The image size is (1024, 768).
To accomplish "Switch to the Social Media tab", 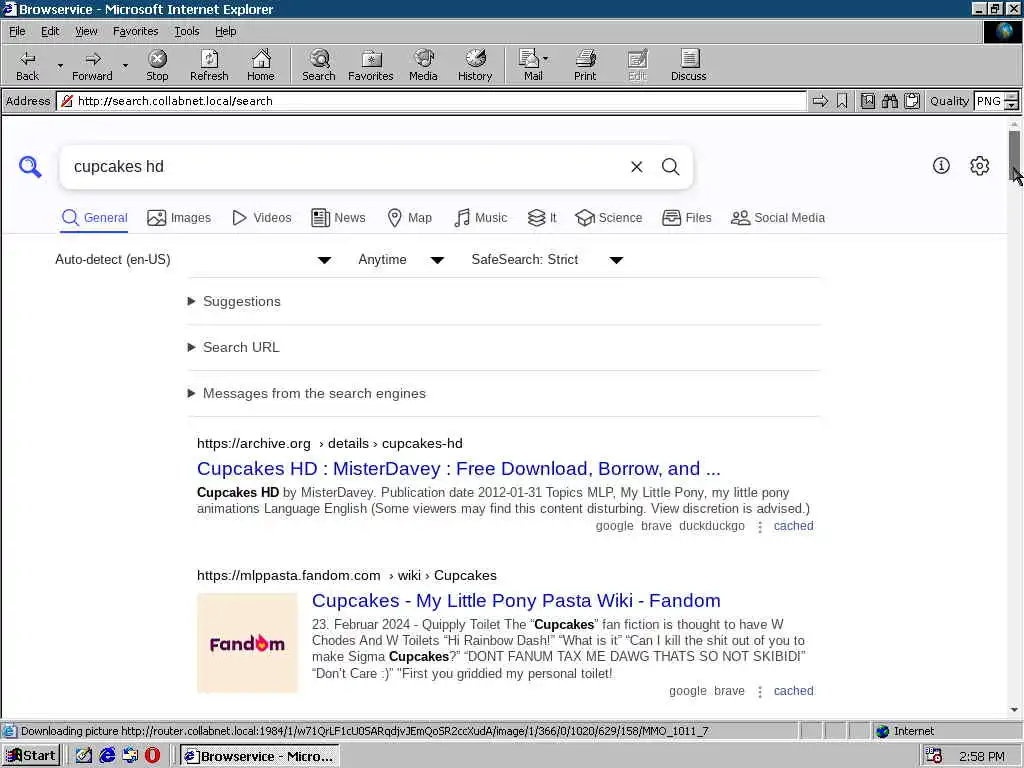I will coord(778,217).
